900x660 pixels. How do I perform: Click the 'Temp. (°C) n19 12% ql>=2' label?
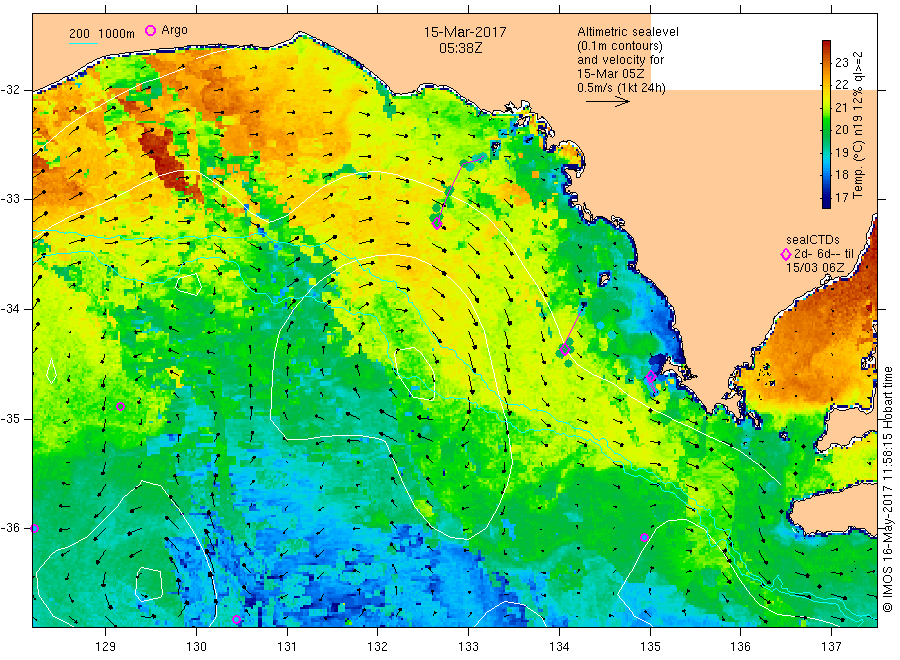coord(858,125)
